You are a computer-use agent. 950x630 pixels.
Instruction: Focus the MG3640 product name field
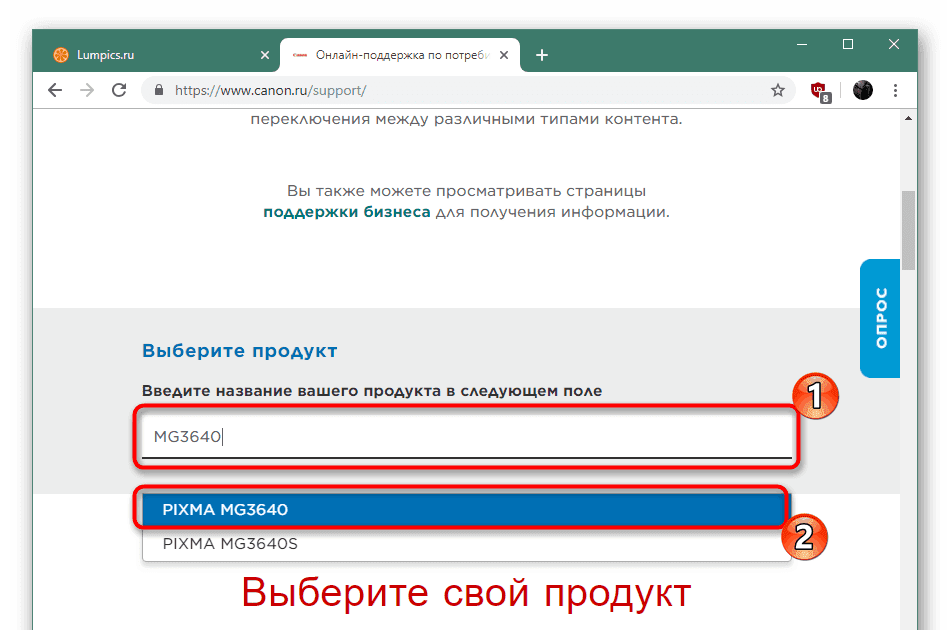pos(467,437)
